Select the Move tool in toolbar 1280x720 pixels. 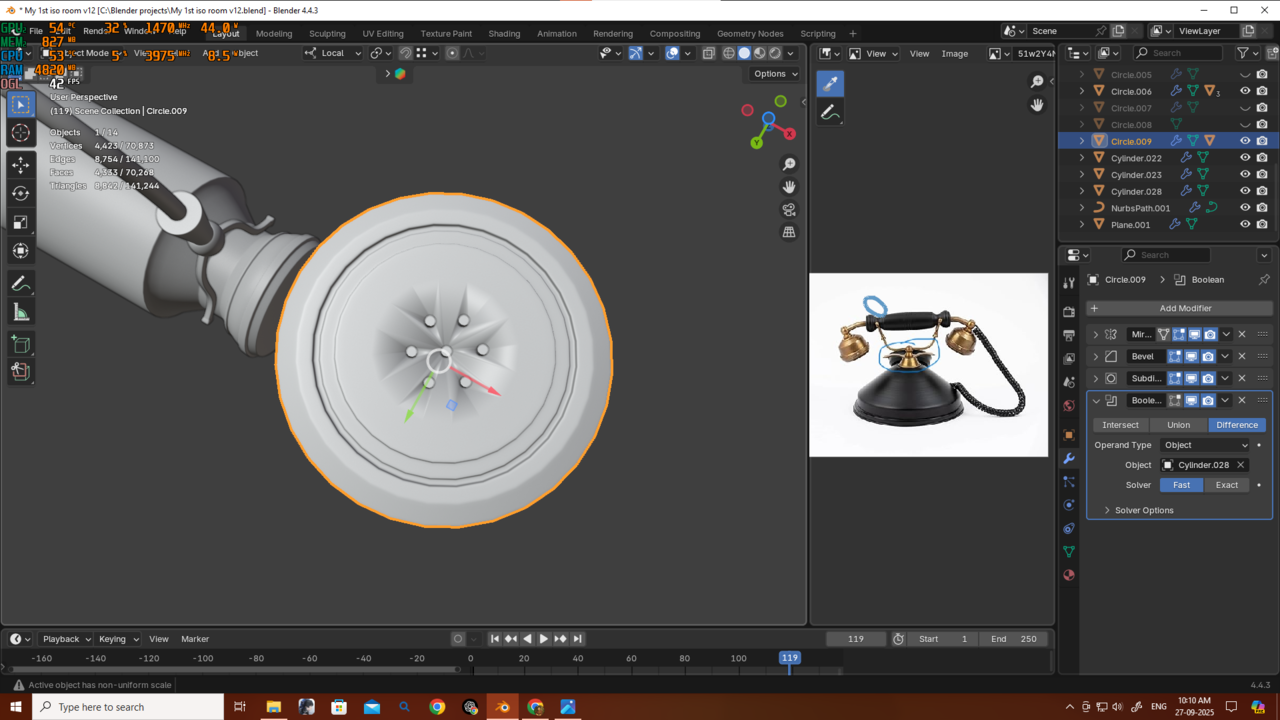pyautogui.click(x=21, y=165)
